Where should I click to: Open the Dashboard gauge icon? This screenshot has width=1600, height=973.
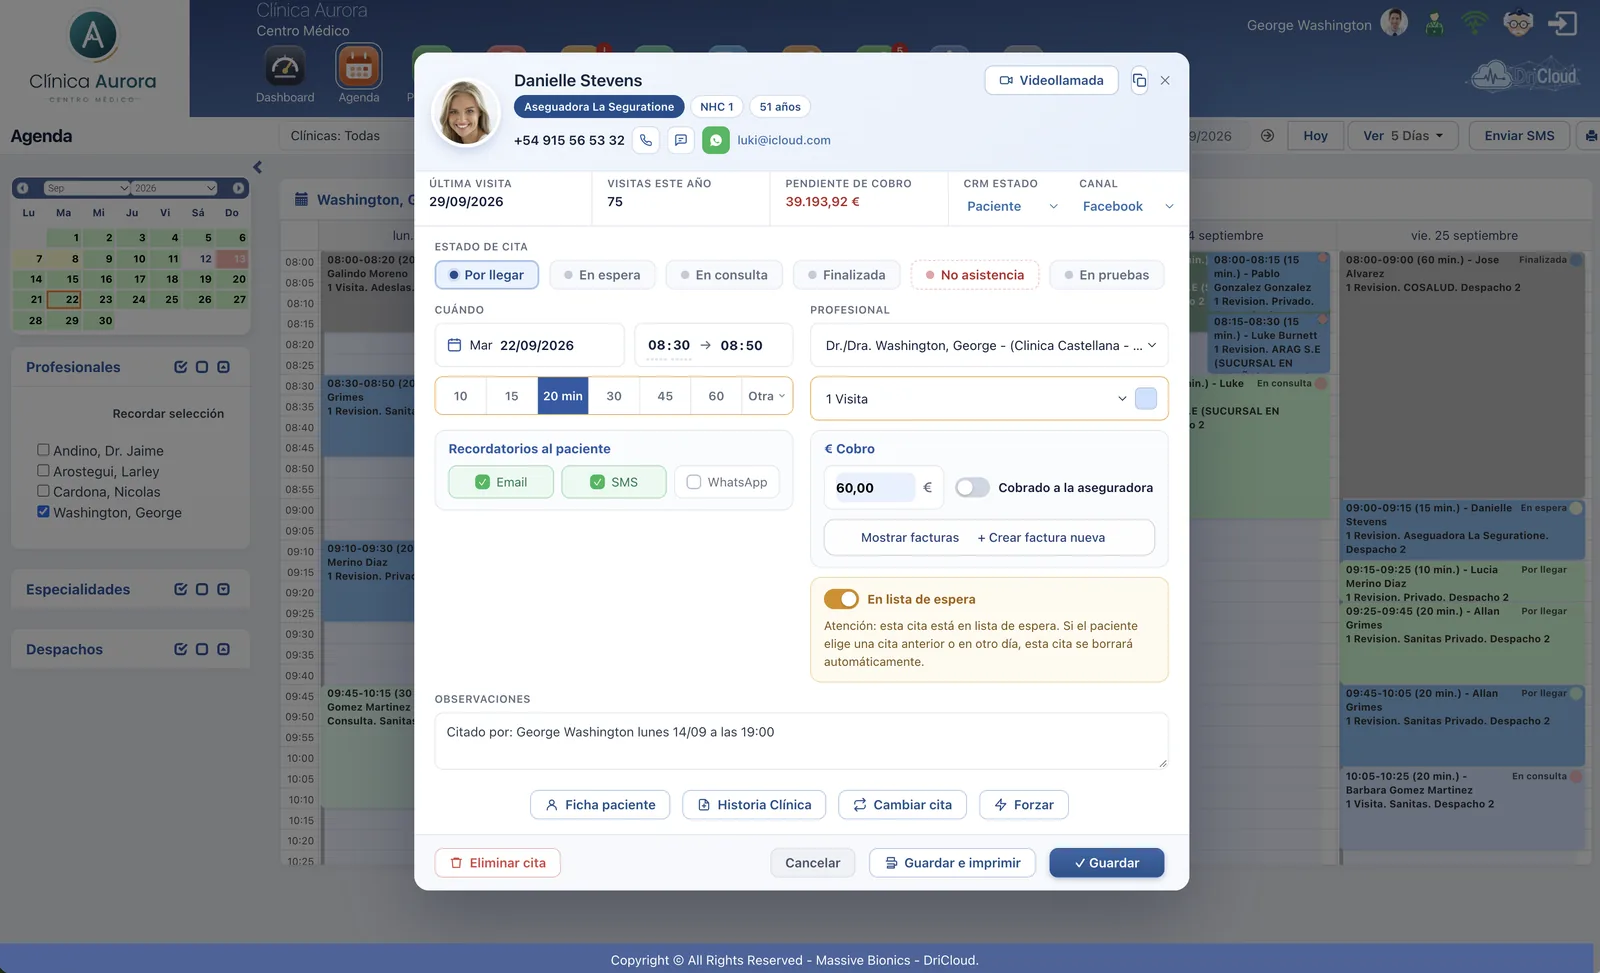pyautogui.click(x=285, y=68)
